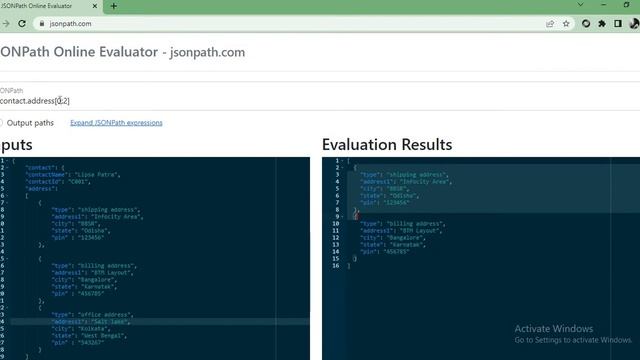Open the tab search chevron

[580, 5]
